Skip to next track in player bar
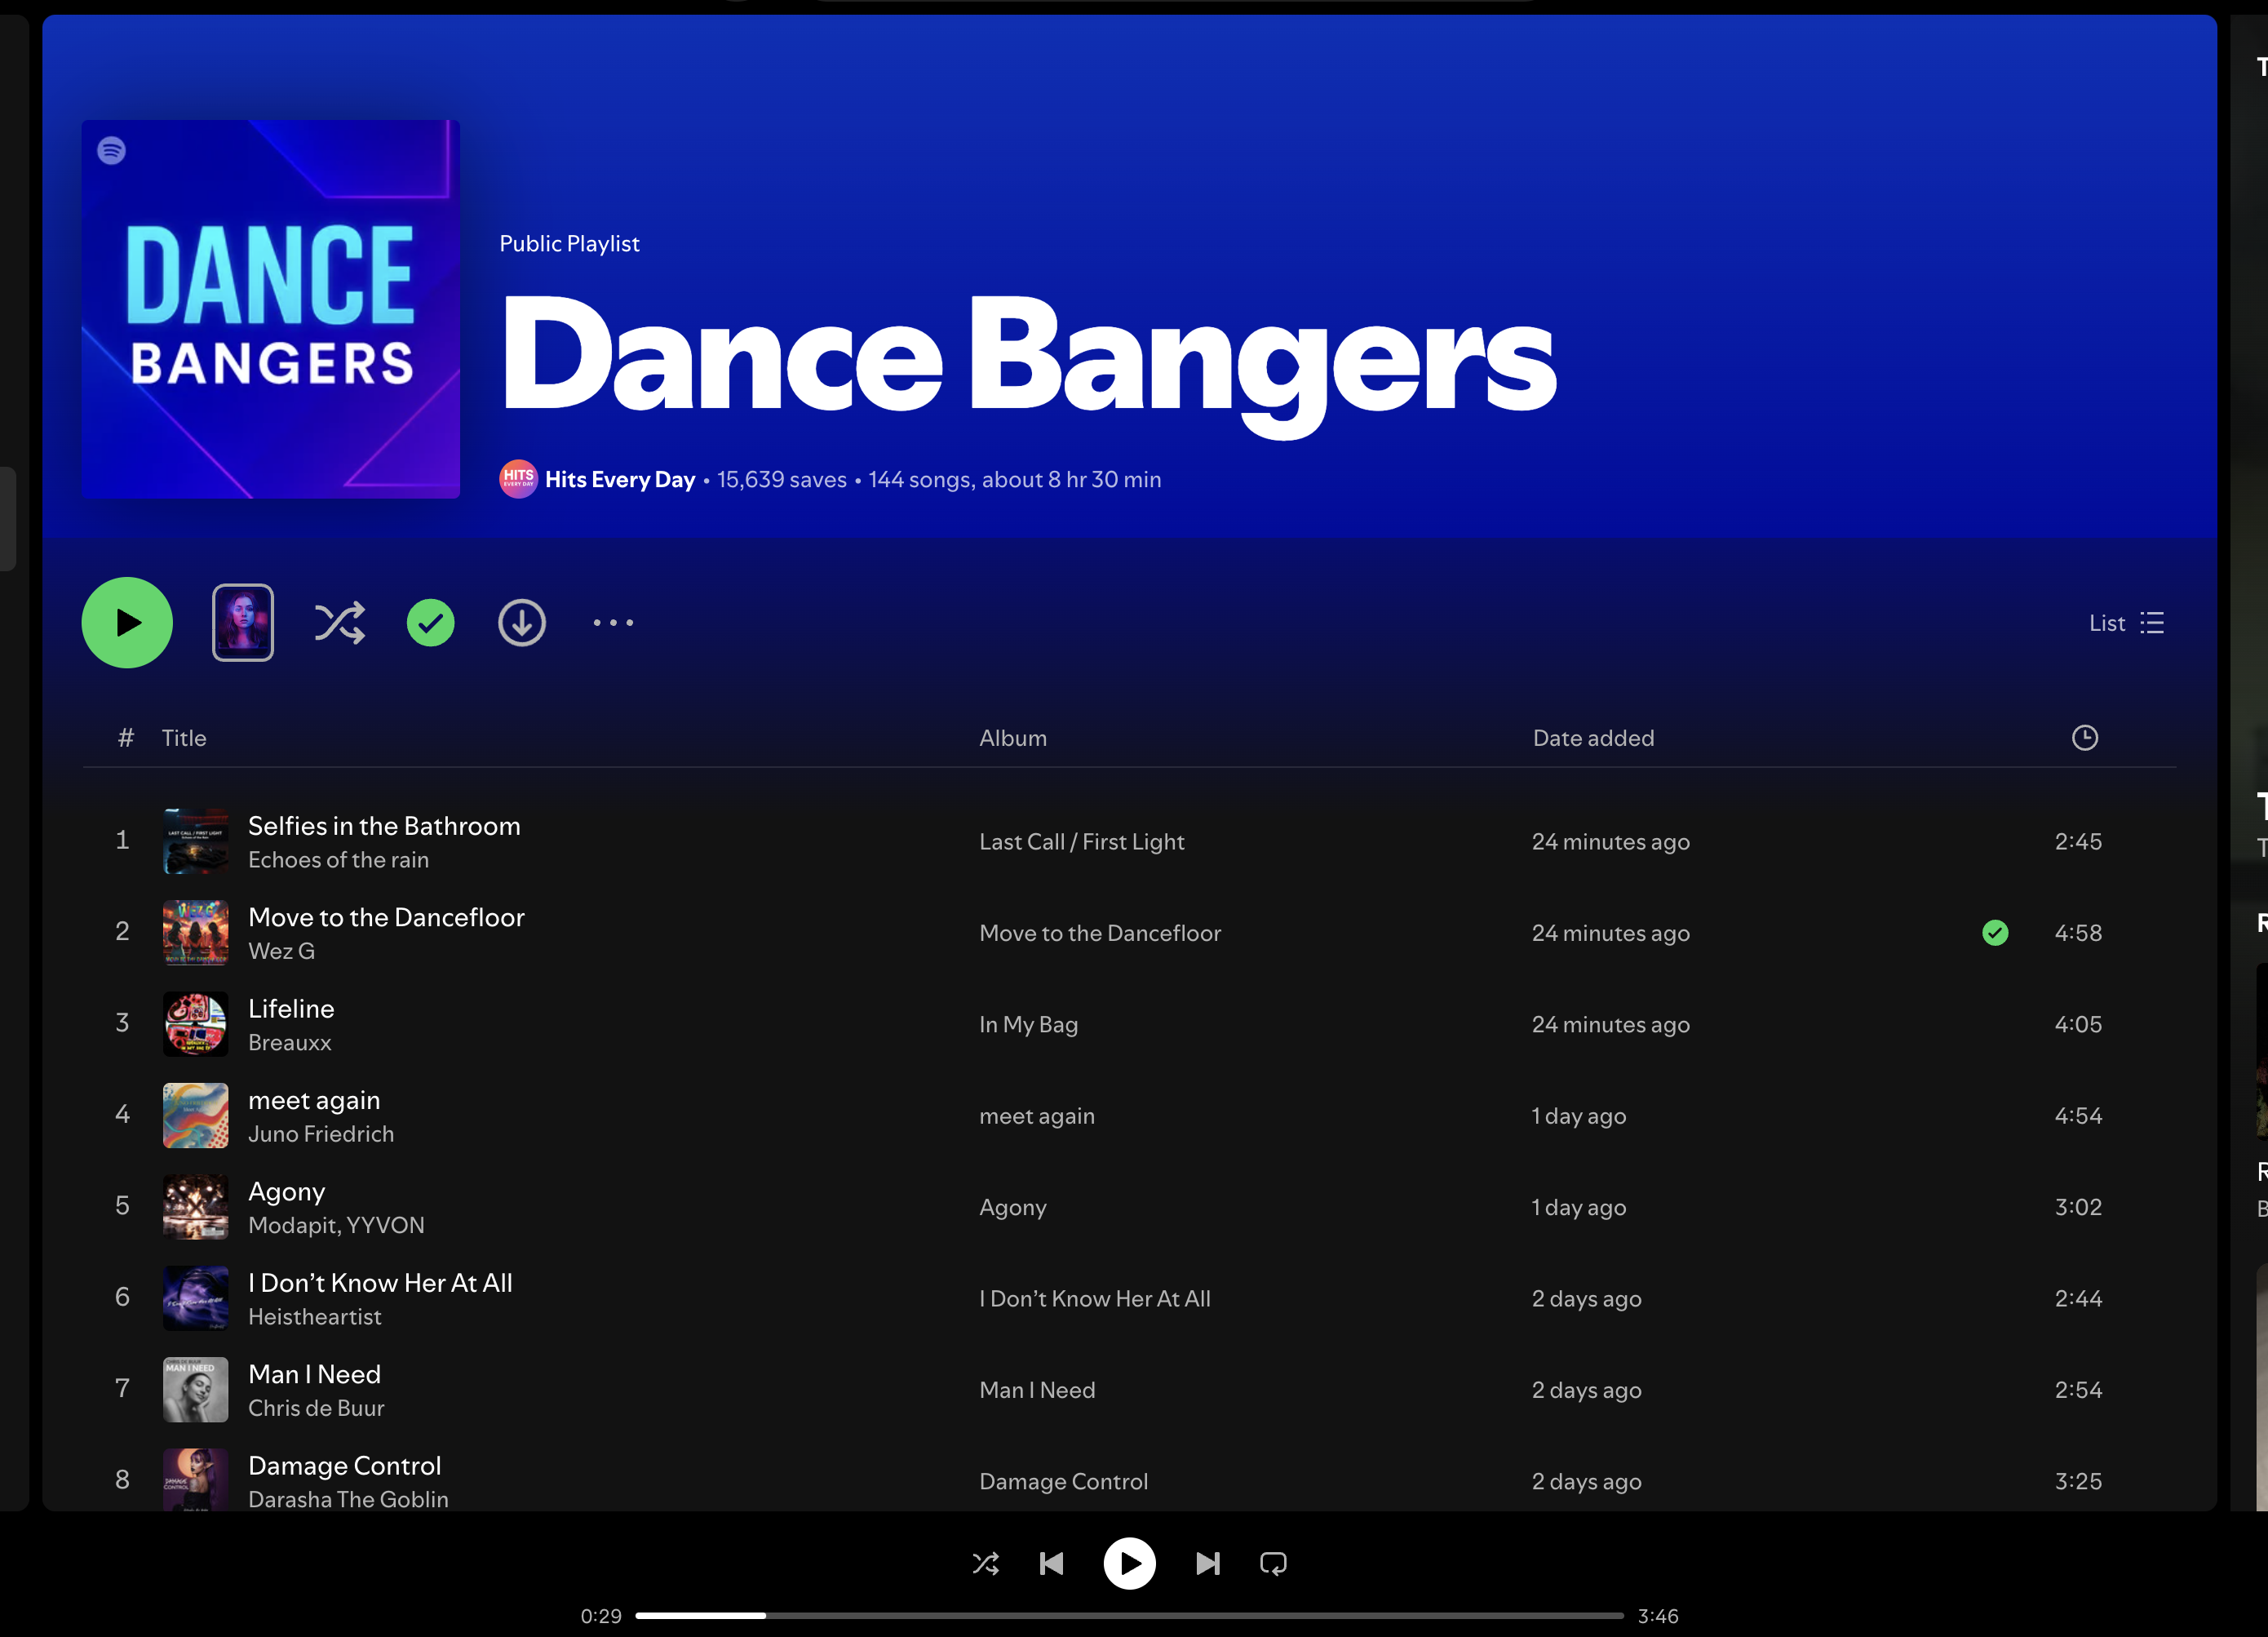Viewport: 2268px width, 1637px height. (x=1208, y=1563)
